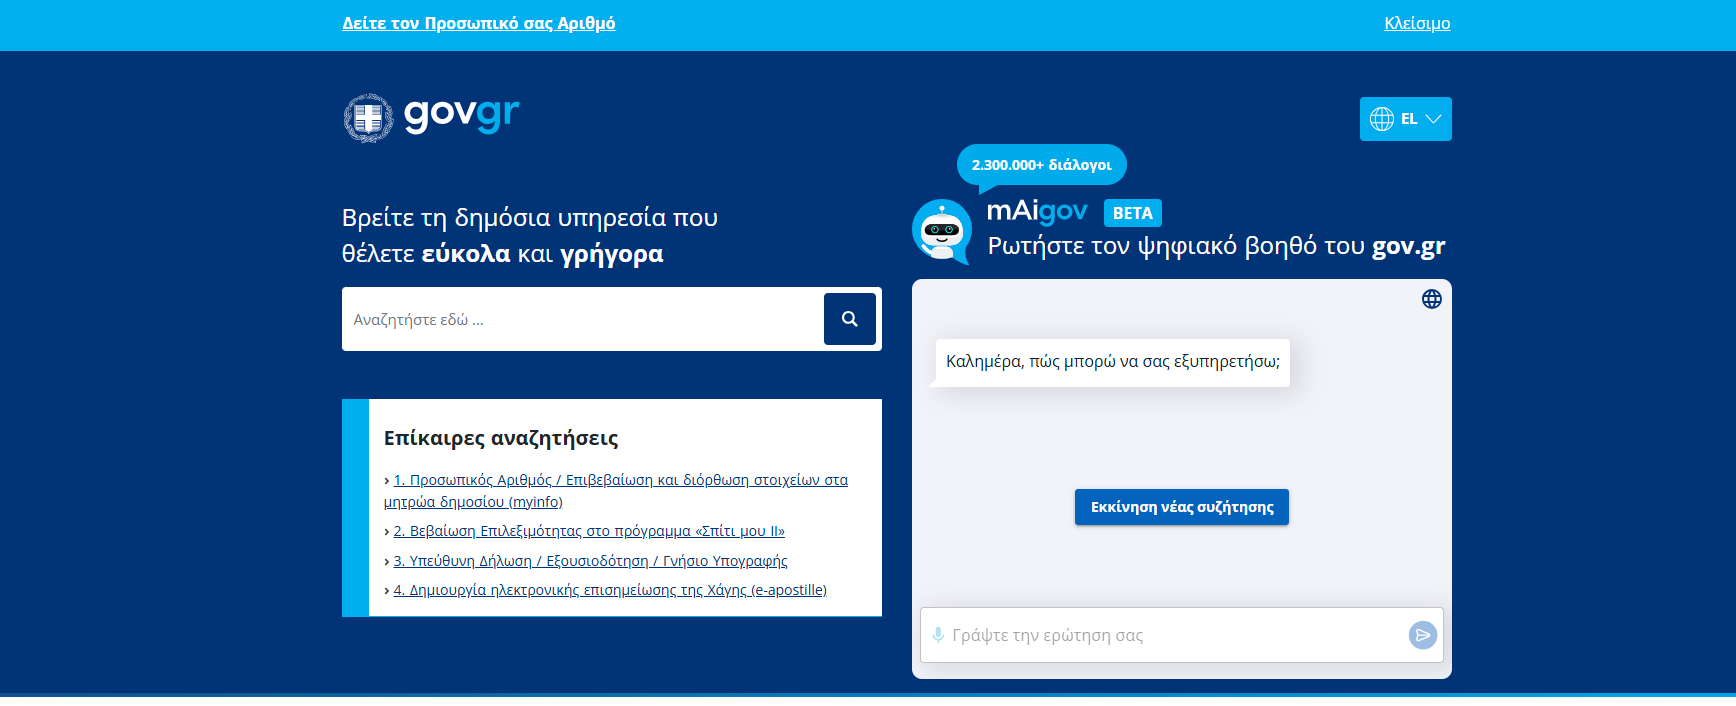The height and width of the screenshot is (706, 1736).
Task: Open link "2. Βεβαίωση Επιλεξιμότητας «Σπίτι μου ΙΙ»"
Action: pyautogui.click(x=589, y=531)
